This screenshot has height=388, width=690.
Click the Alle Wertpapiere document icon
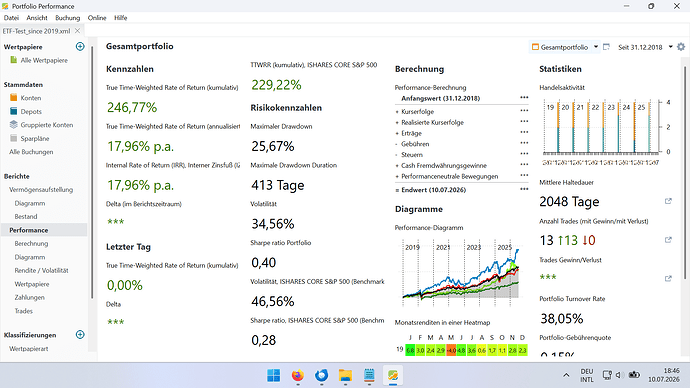pos(14,60)
